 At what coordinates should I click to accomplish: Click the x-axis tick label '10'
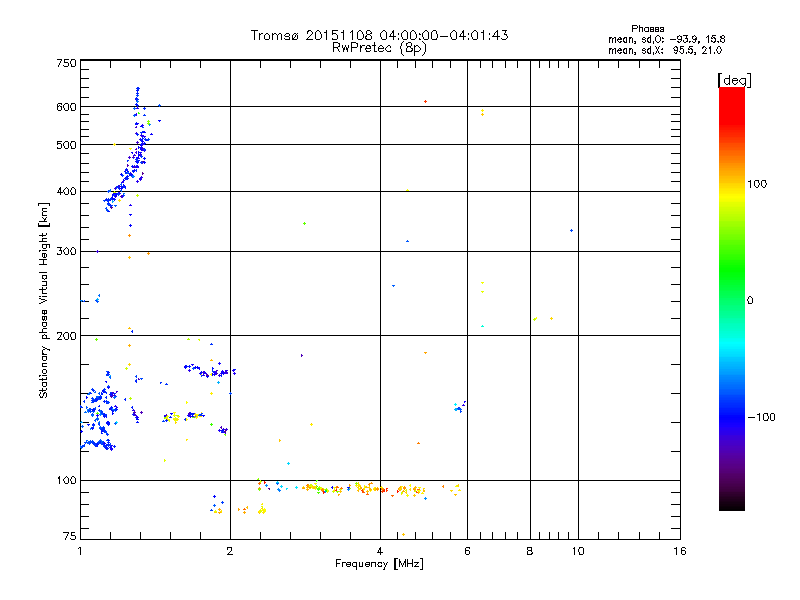[578, 551]
